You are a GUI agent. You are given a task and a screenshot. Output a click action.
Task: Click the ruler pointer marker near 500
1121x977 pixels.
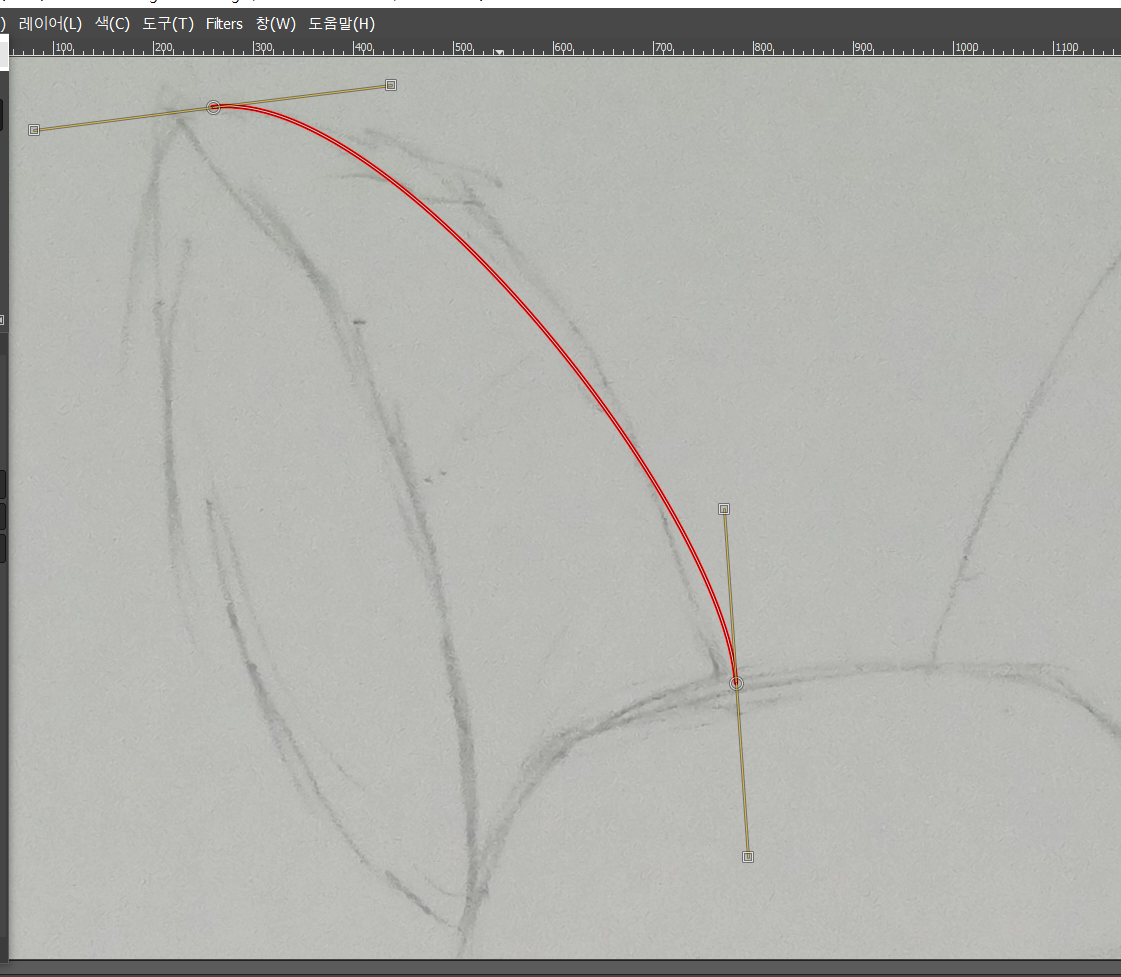pos(499,52)
